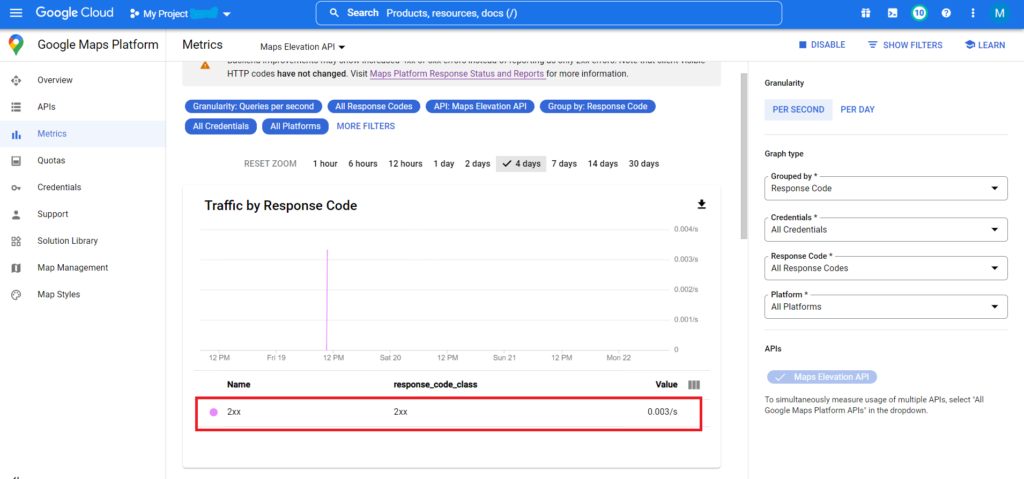Screen dimensions: 1024x479
Task: Select the 1 hour time range
Action: (325, 164)
